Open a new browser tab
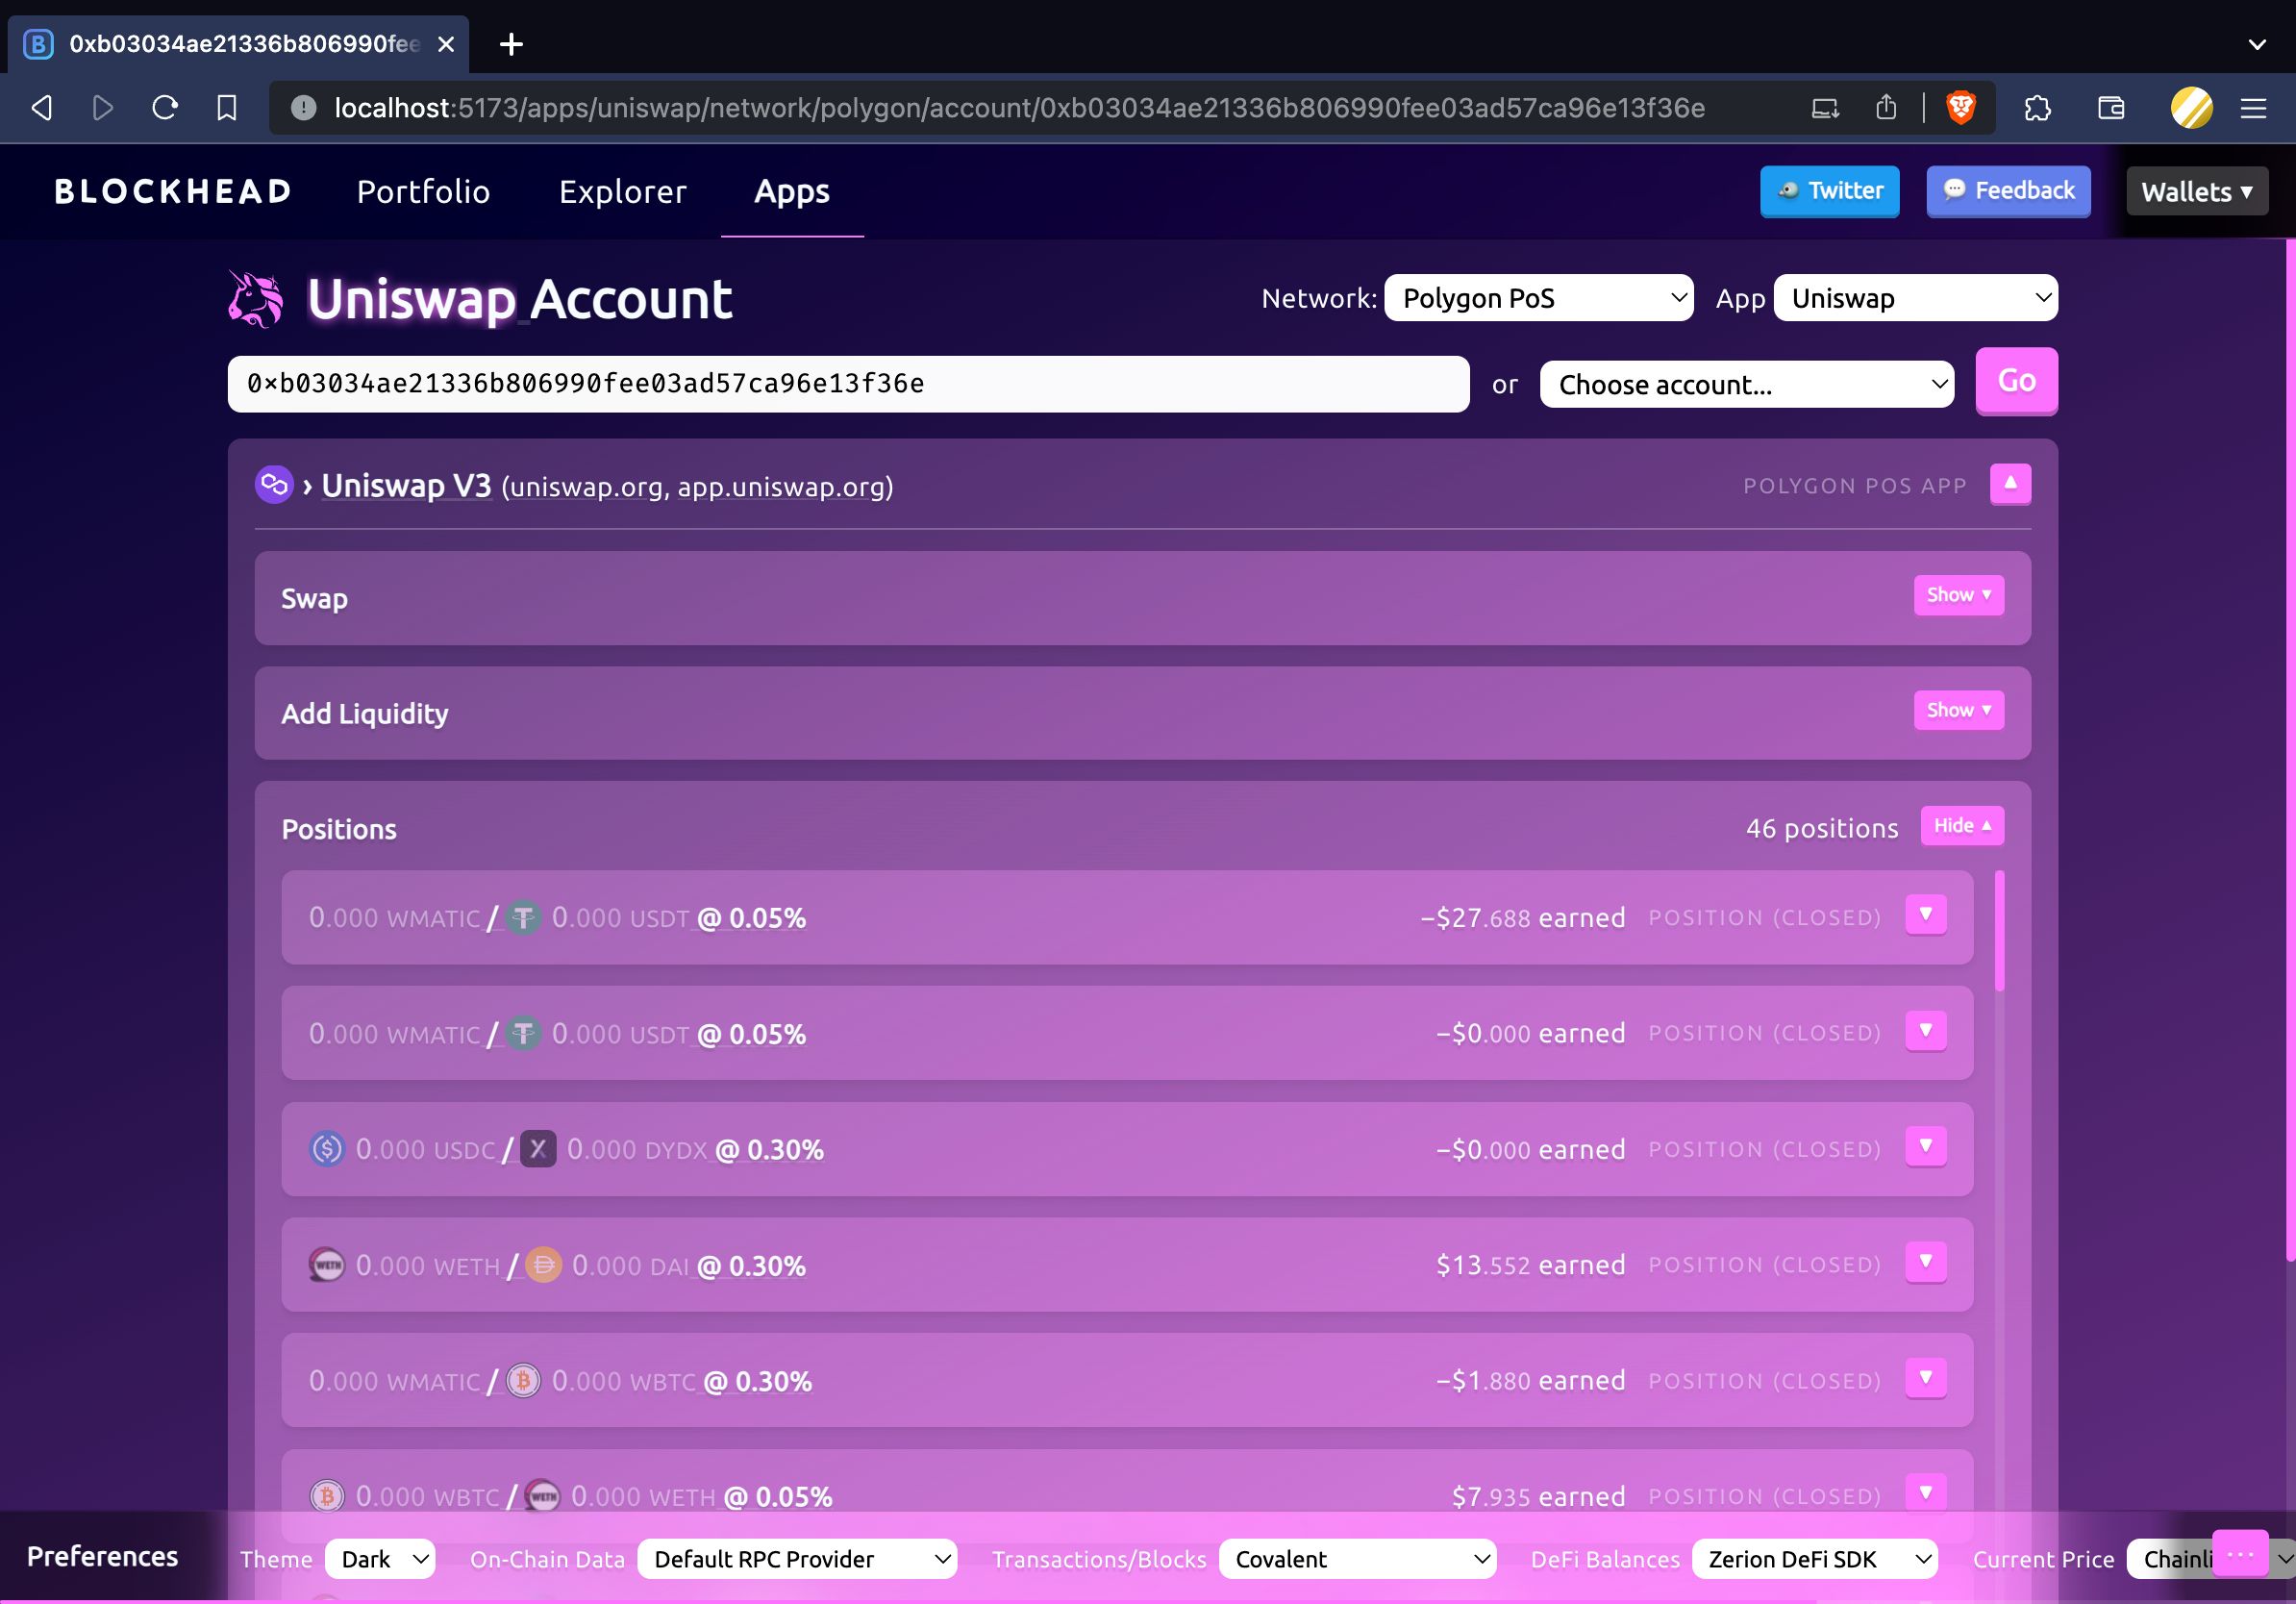The height and width of the screenshot is (1604, 2296). click(511, 44)
